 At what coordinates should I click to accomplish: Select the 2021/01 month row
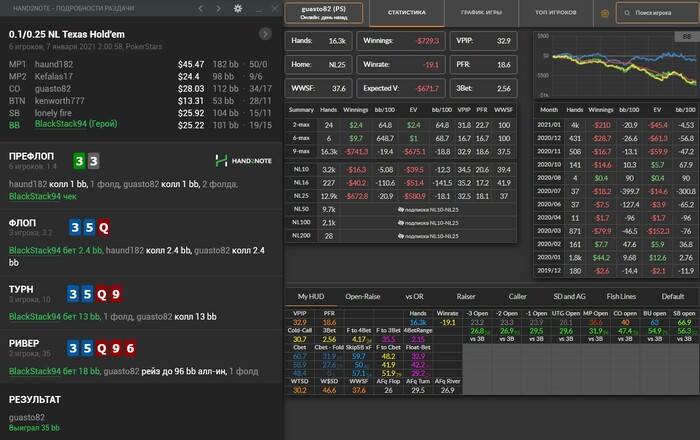[616, 125]
